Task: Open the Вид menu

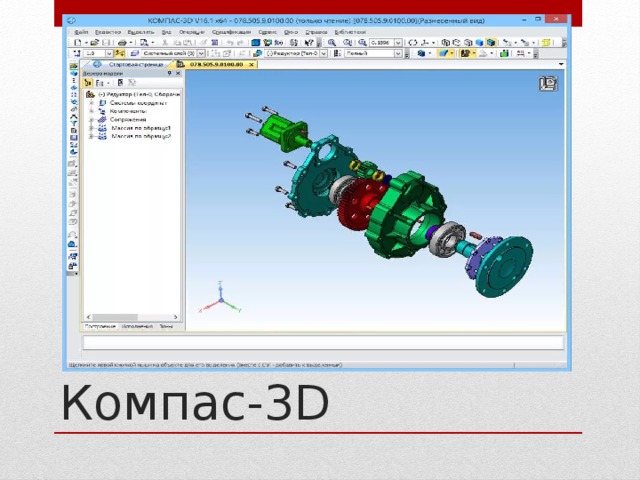Action: 166,32
